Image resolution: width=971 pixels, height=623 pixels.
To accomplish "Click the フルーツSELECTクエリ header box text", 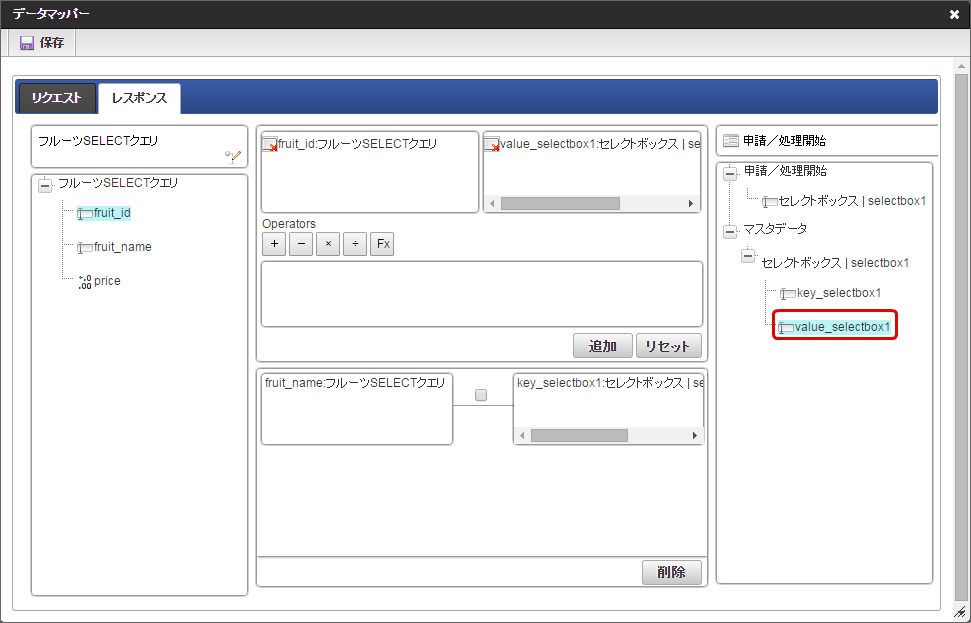I will [98, 141].
